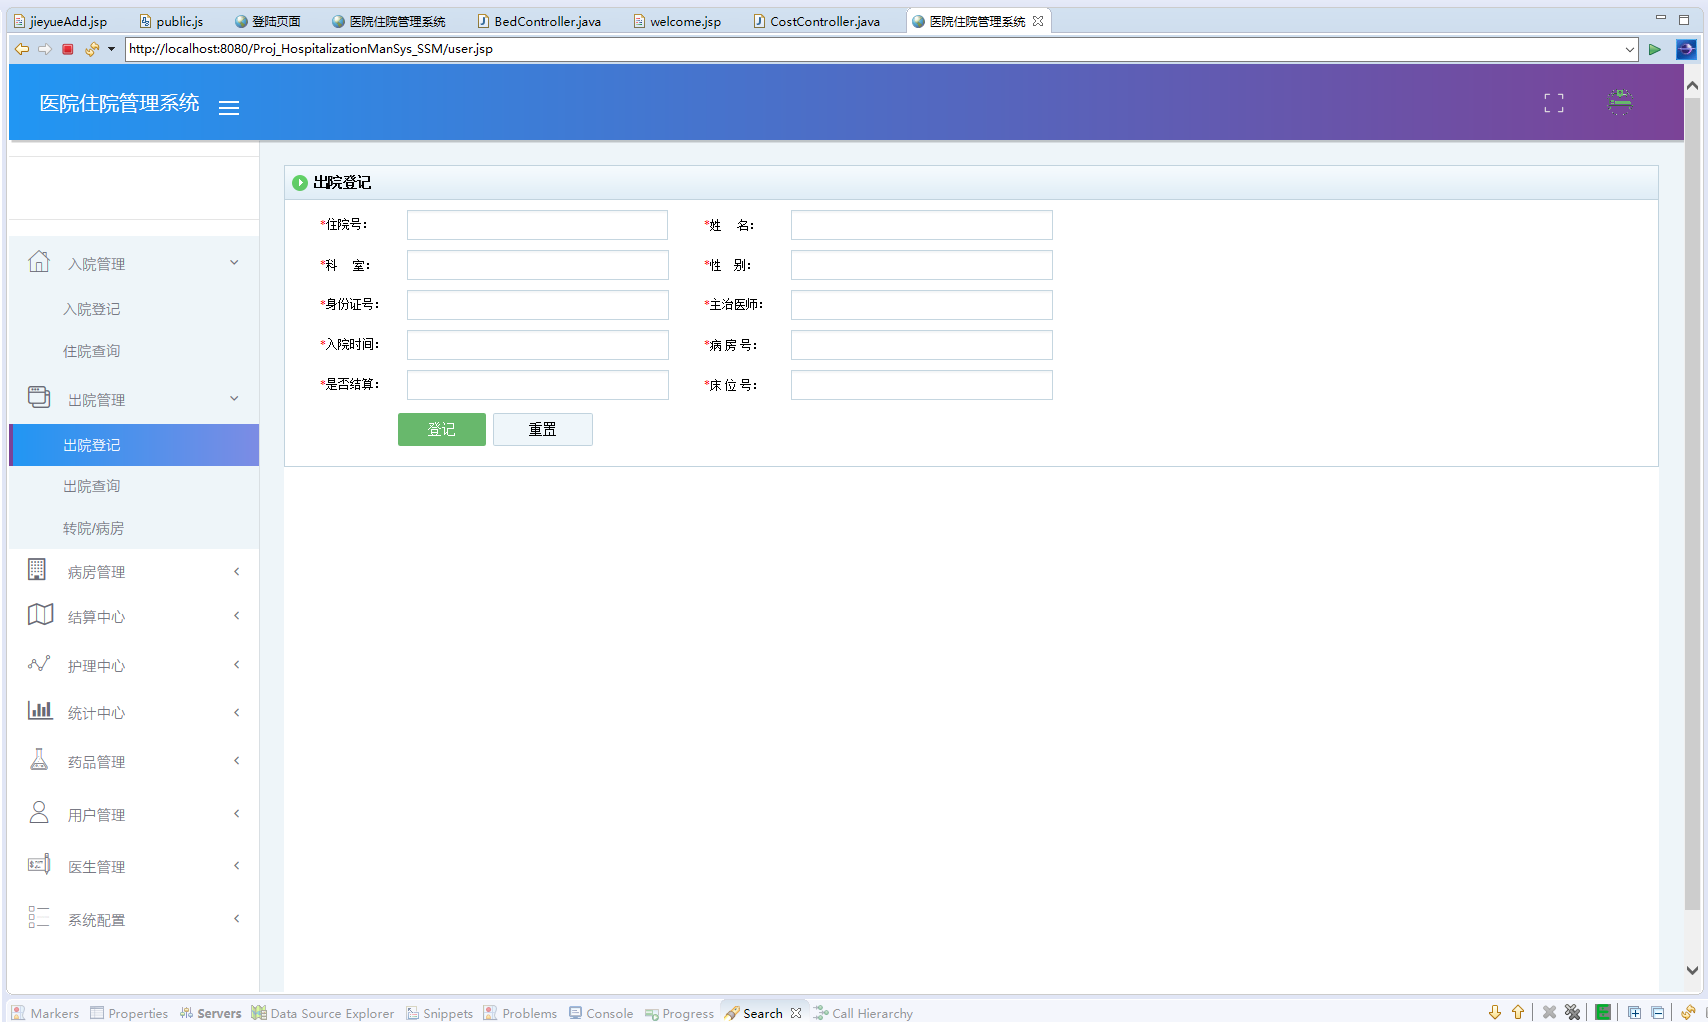Select 出院查询 in the sidebar
Image resolution: width=1708 pixels, height=1022 pixels.
[92, 487]
